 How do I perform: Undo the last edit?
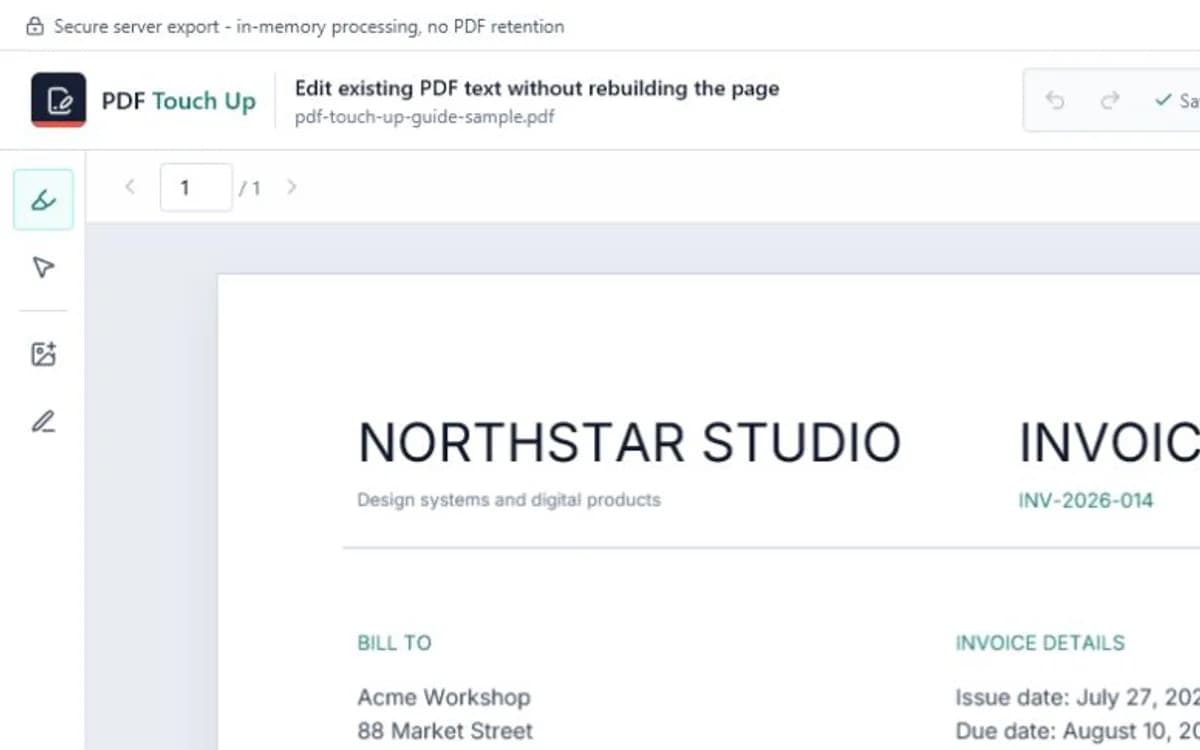coord(1055,100)
